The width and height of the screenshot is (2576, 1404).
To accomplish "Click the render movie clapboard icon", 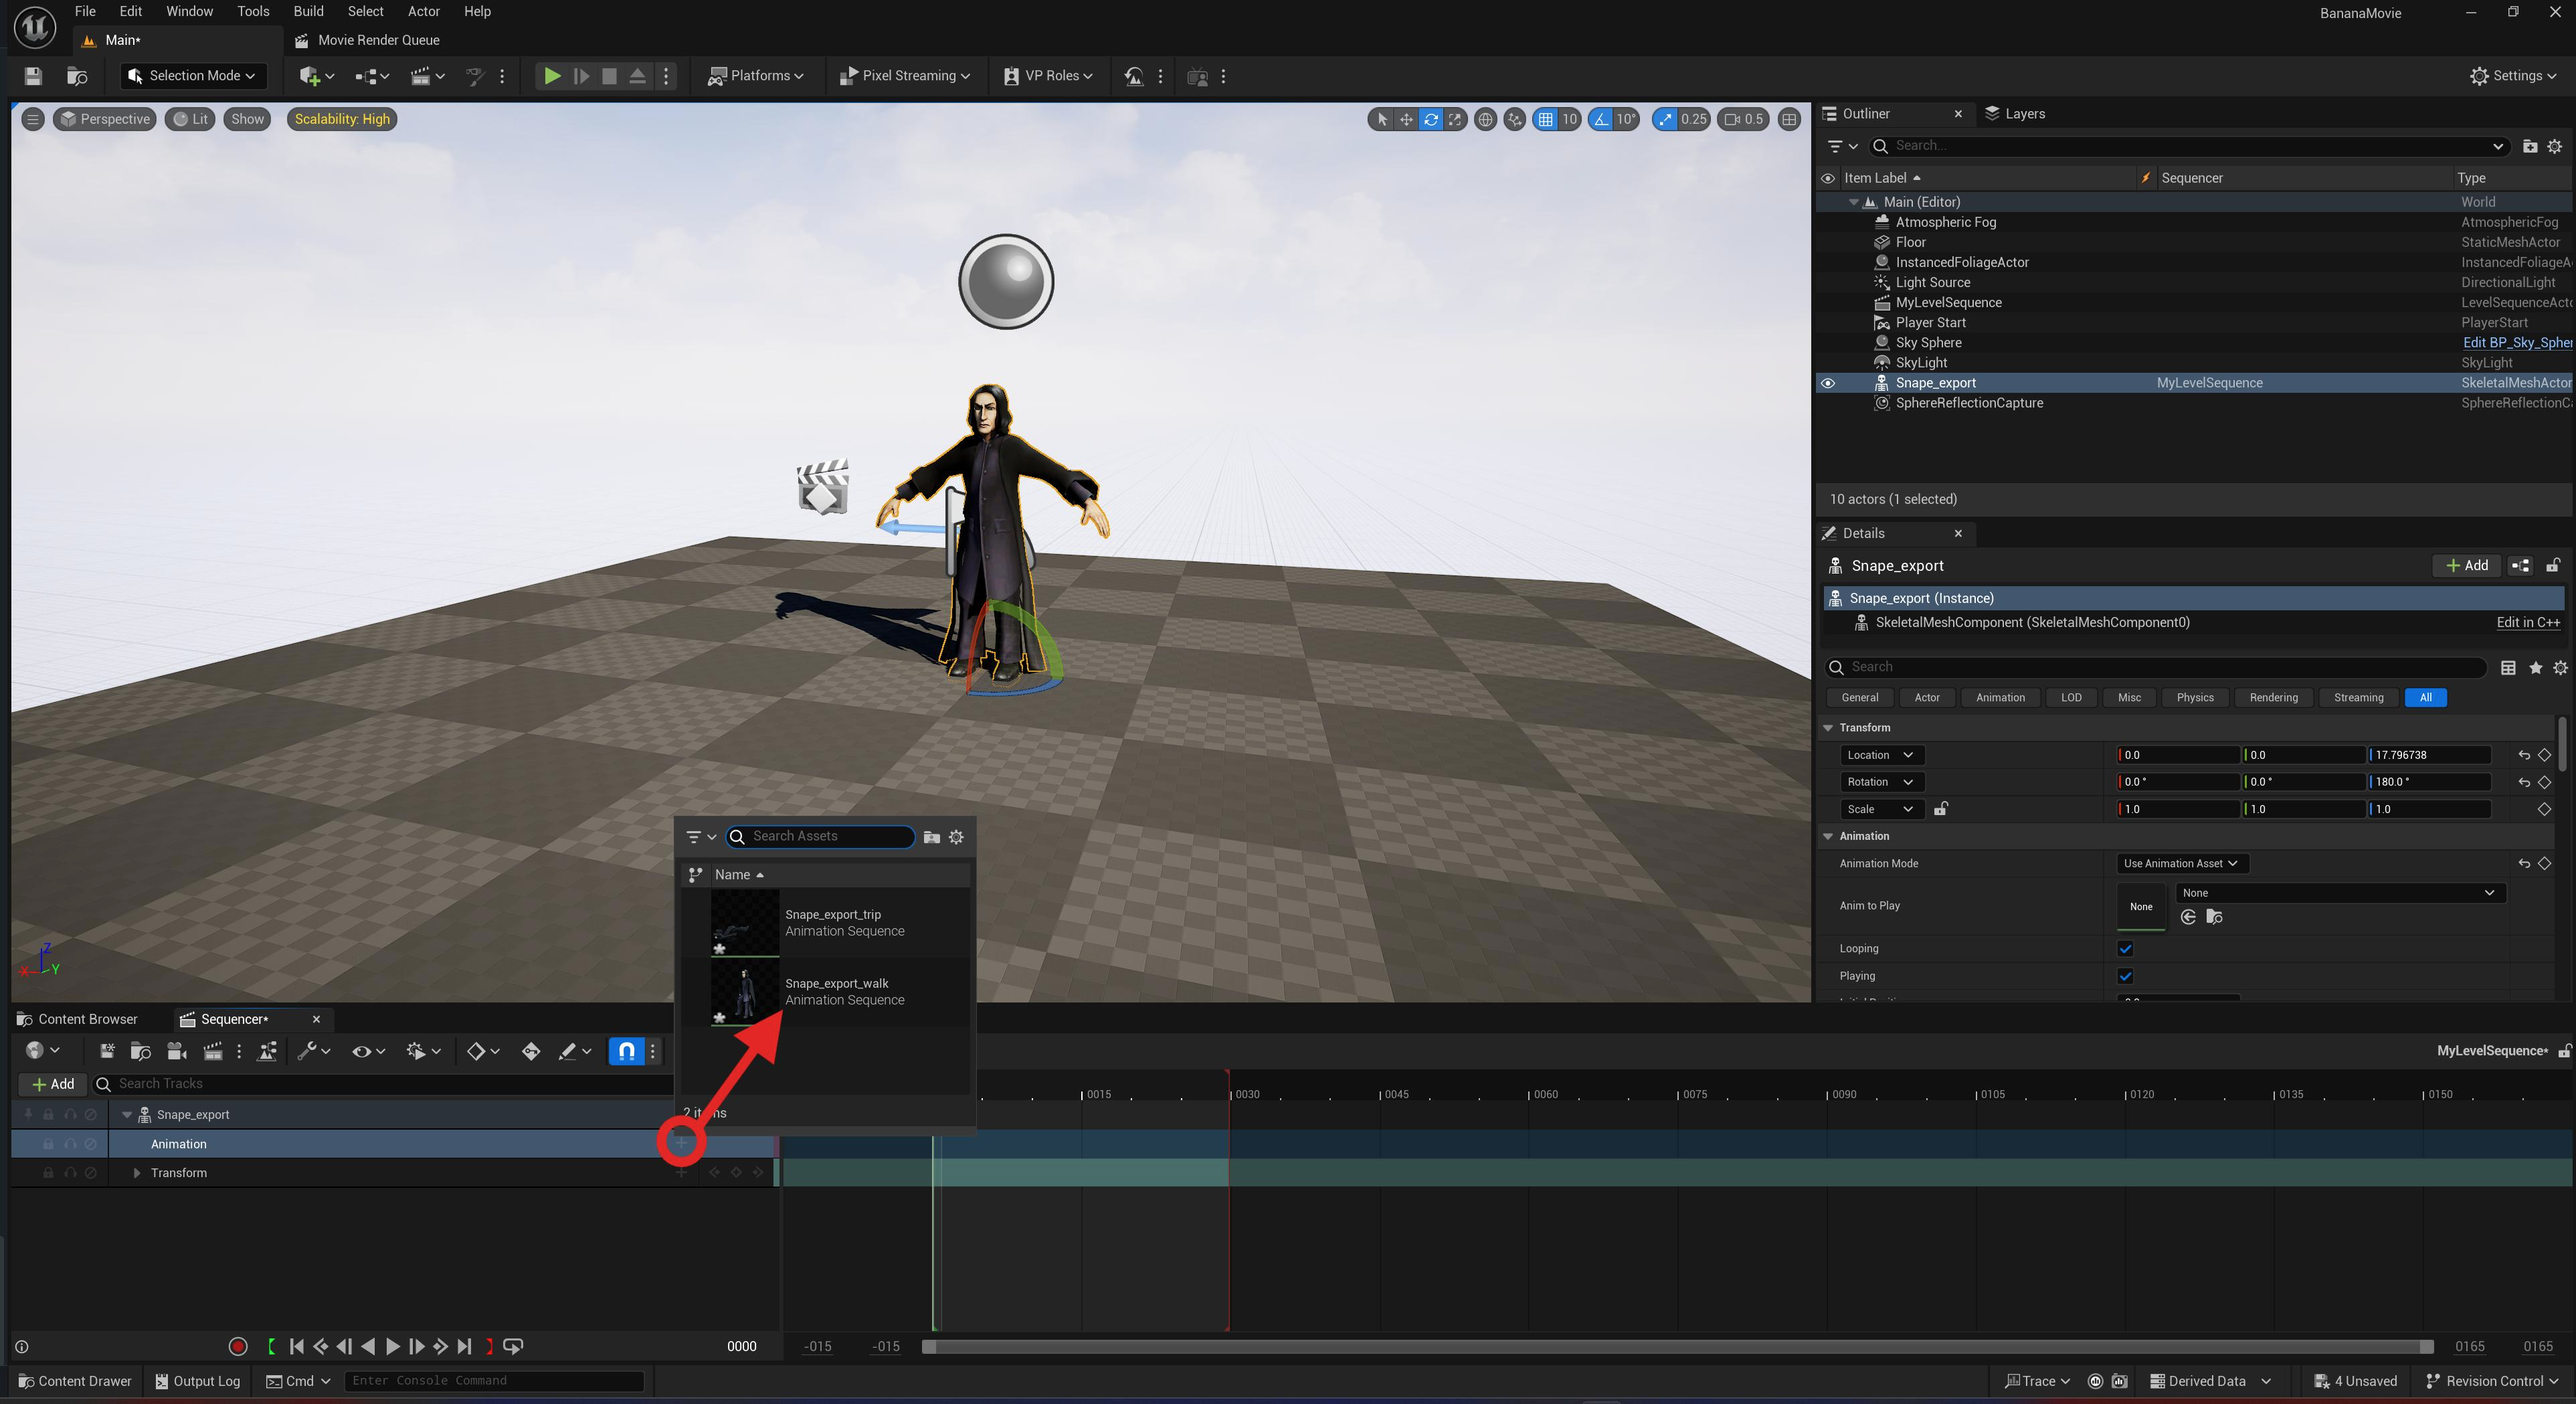I will click(212, 1051).
